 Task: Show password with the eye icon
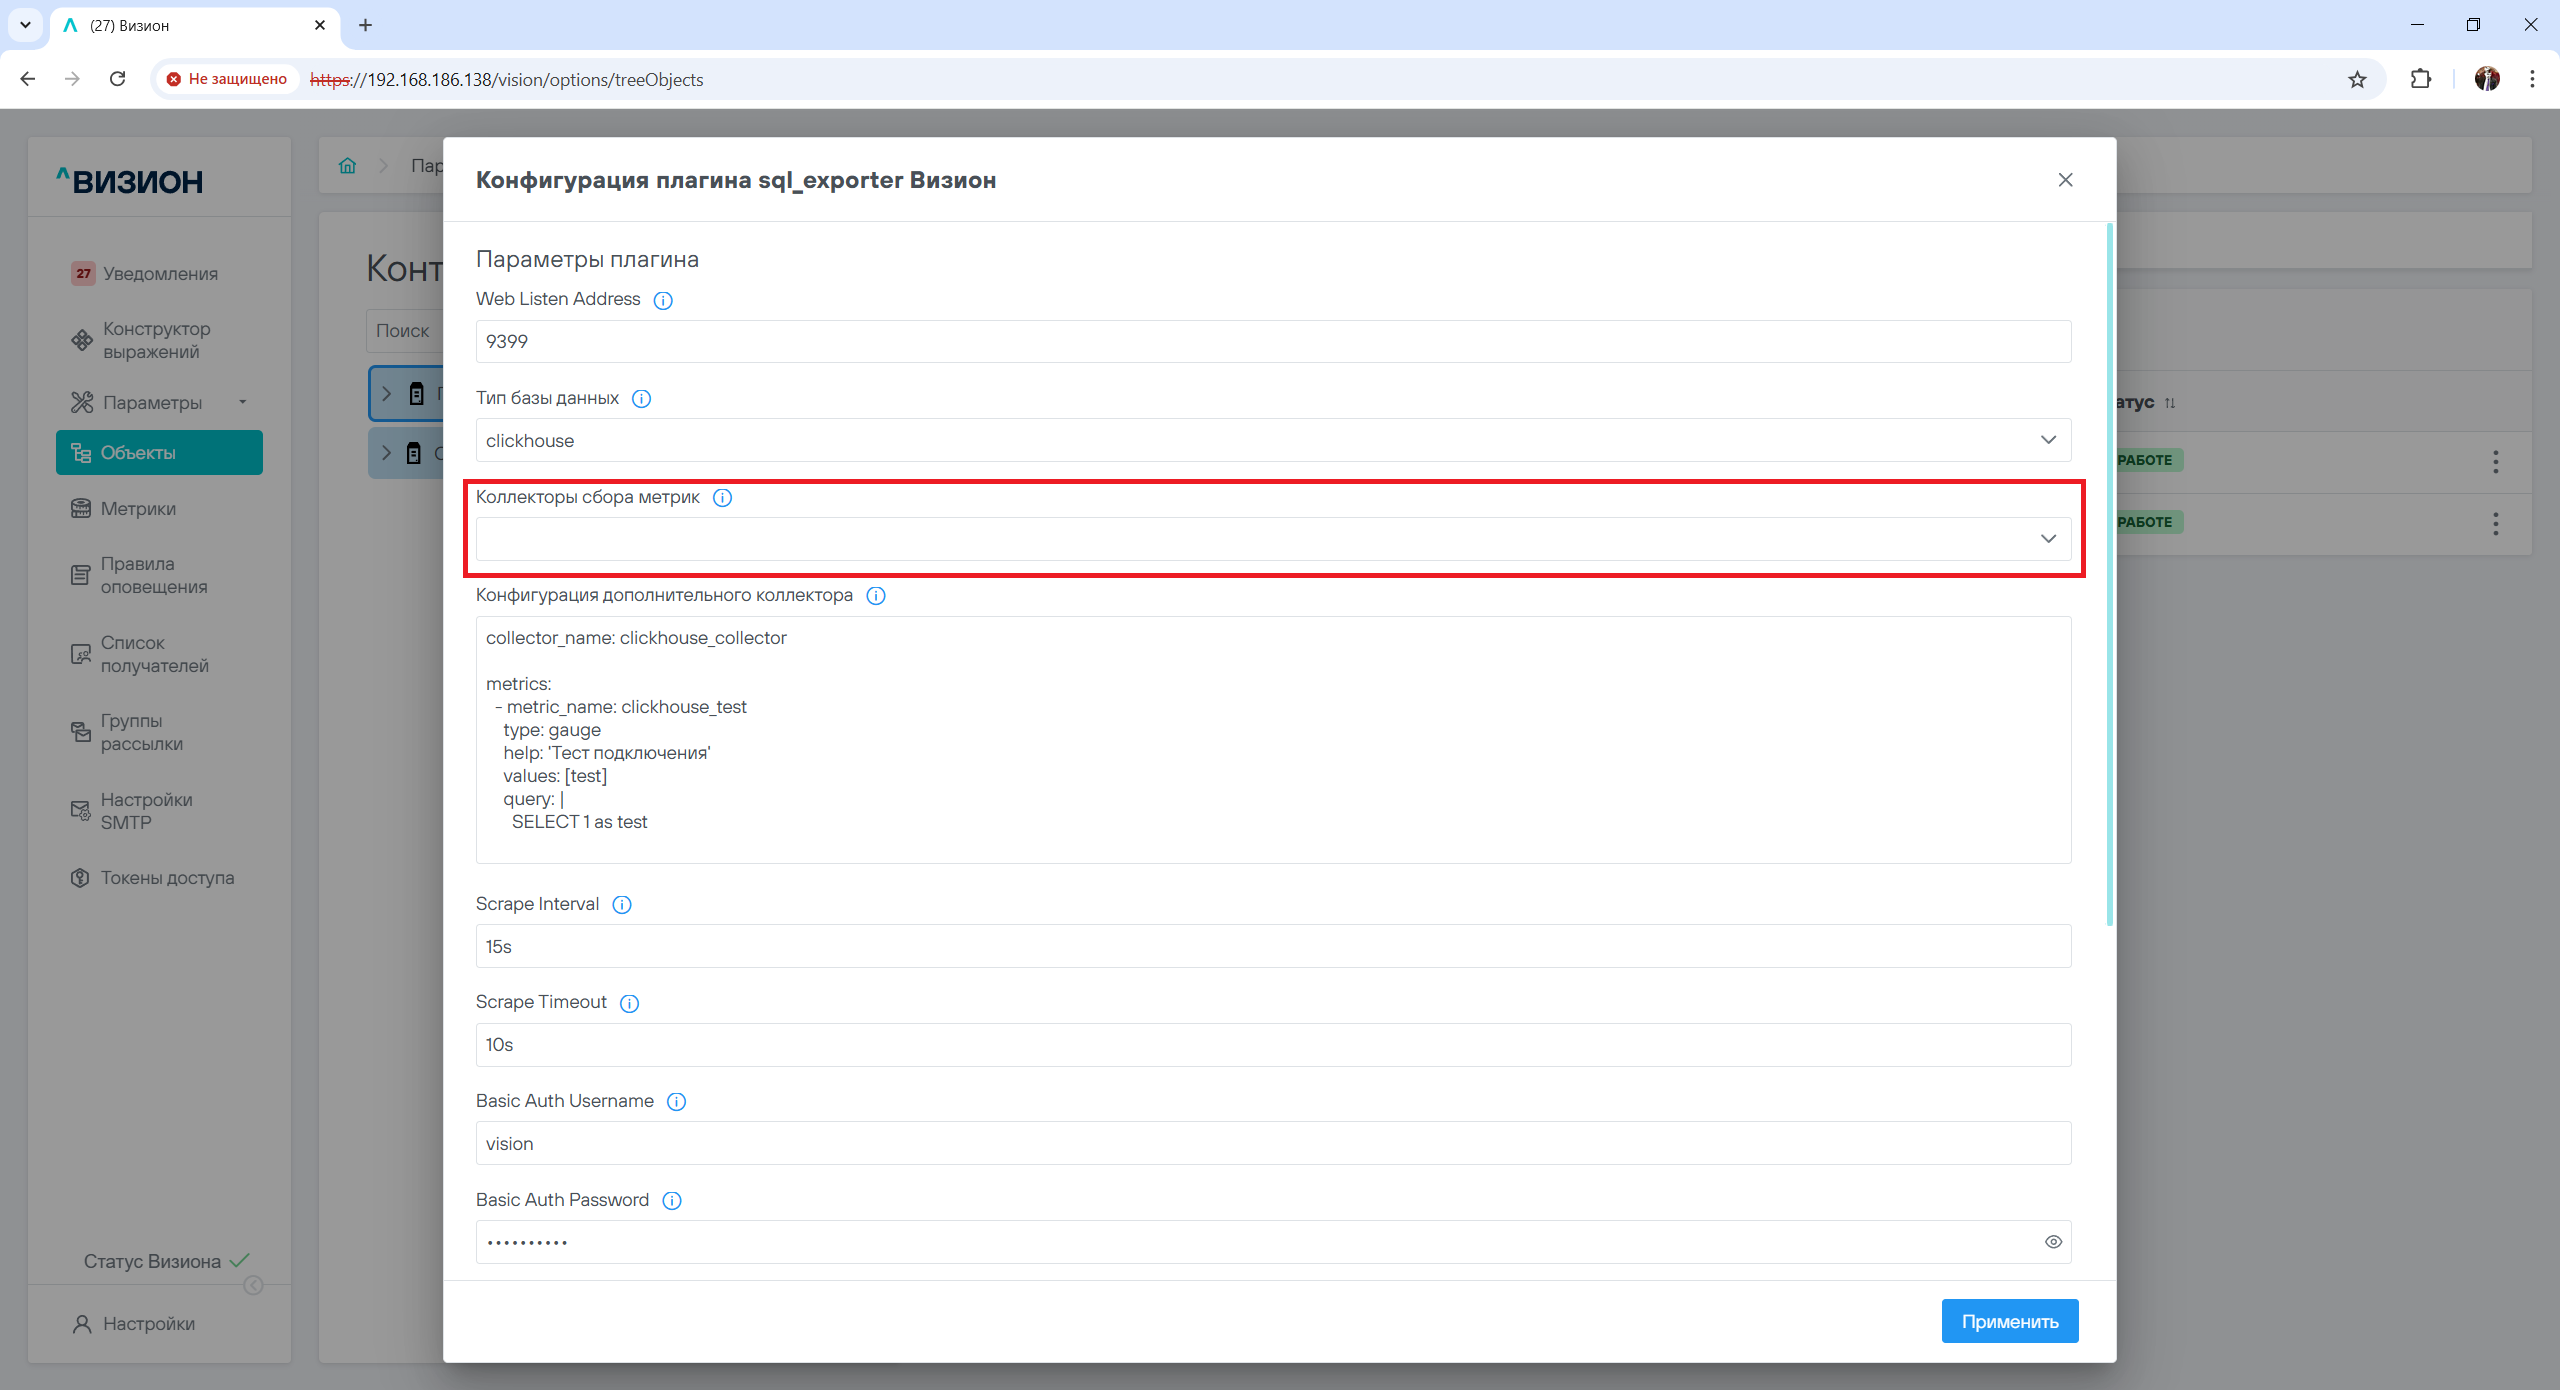[x=2053, y=1242]
